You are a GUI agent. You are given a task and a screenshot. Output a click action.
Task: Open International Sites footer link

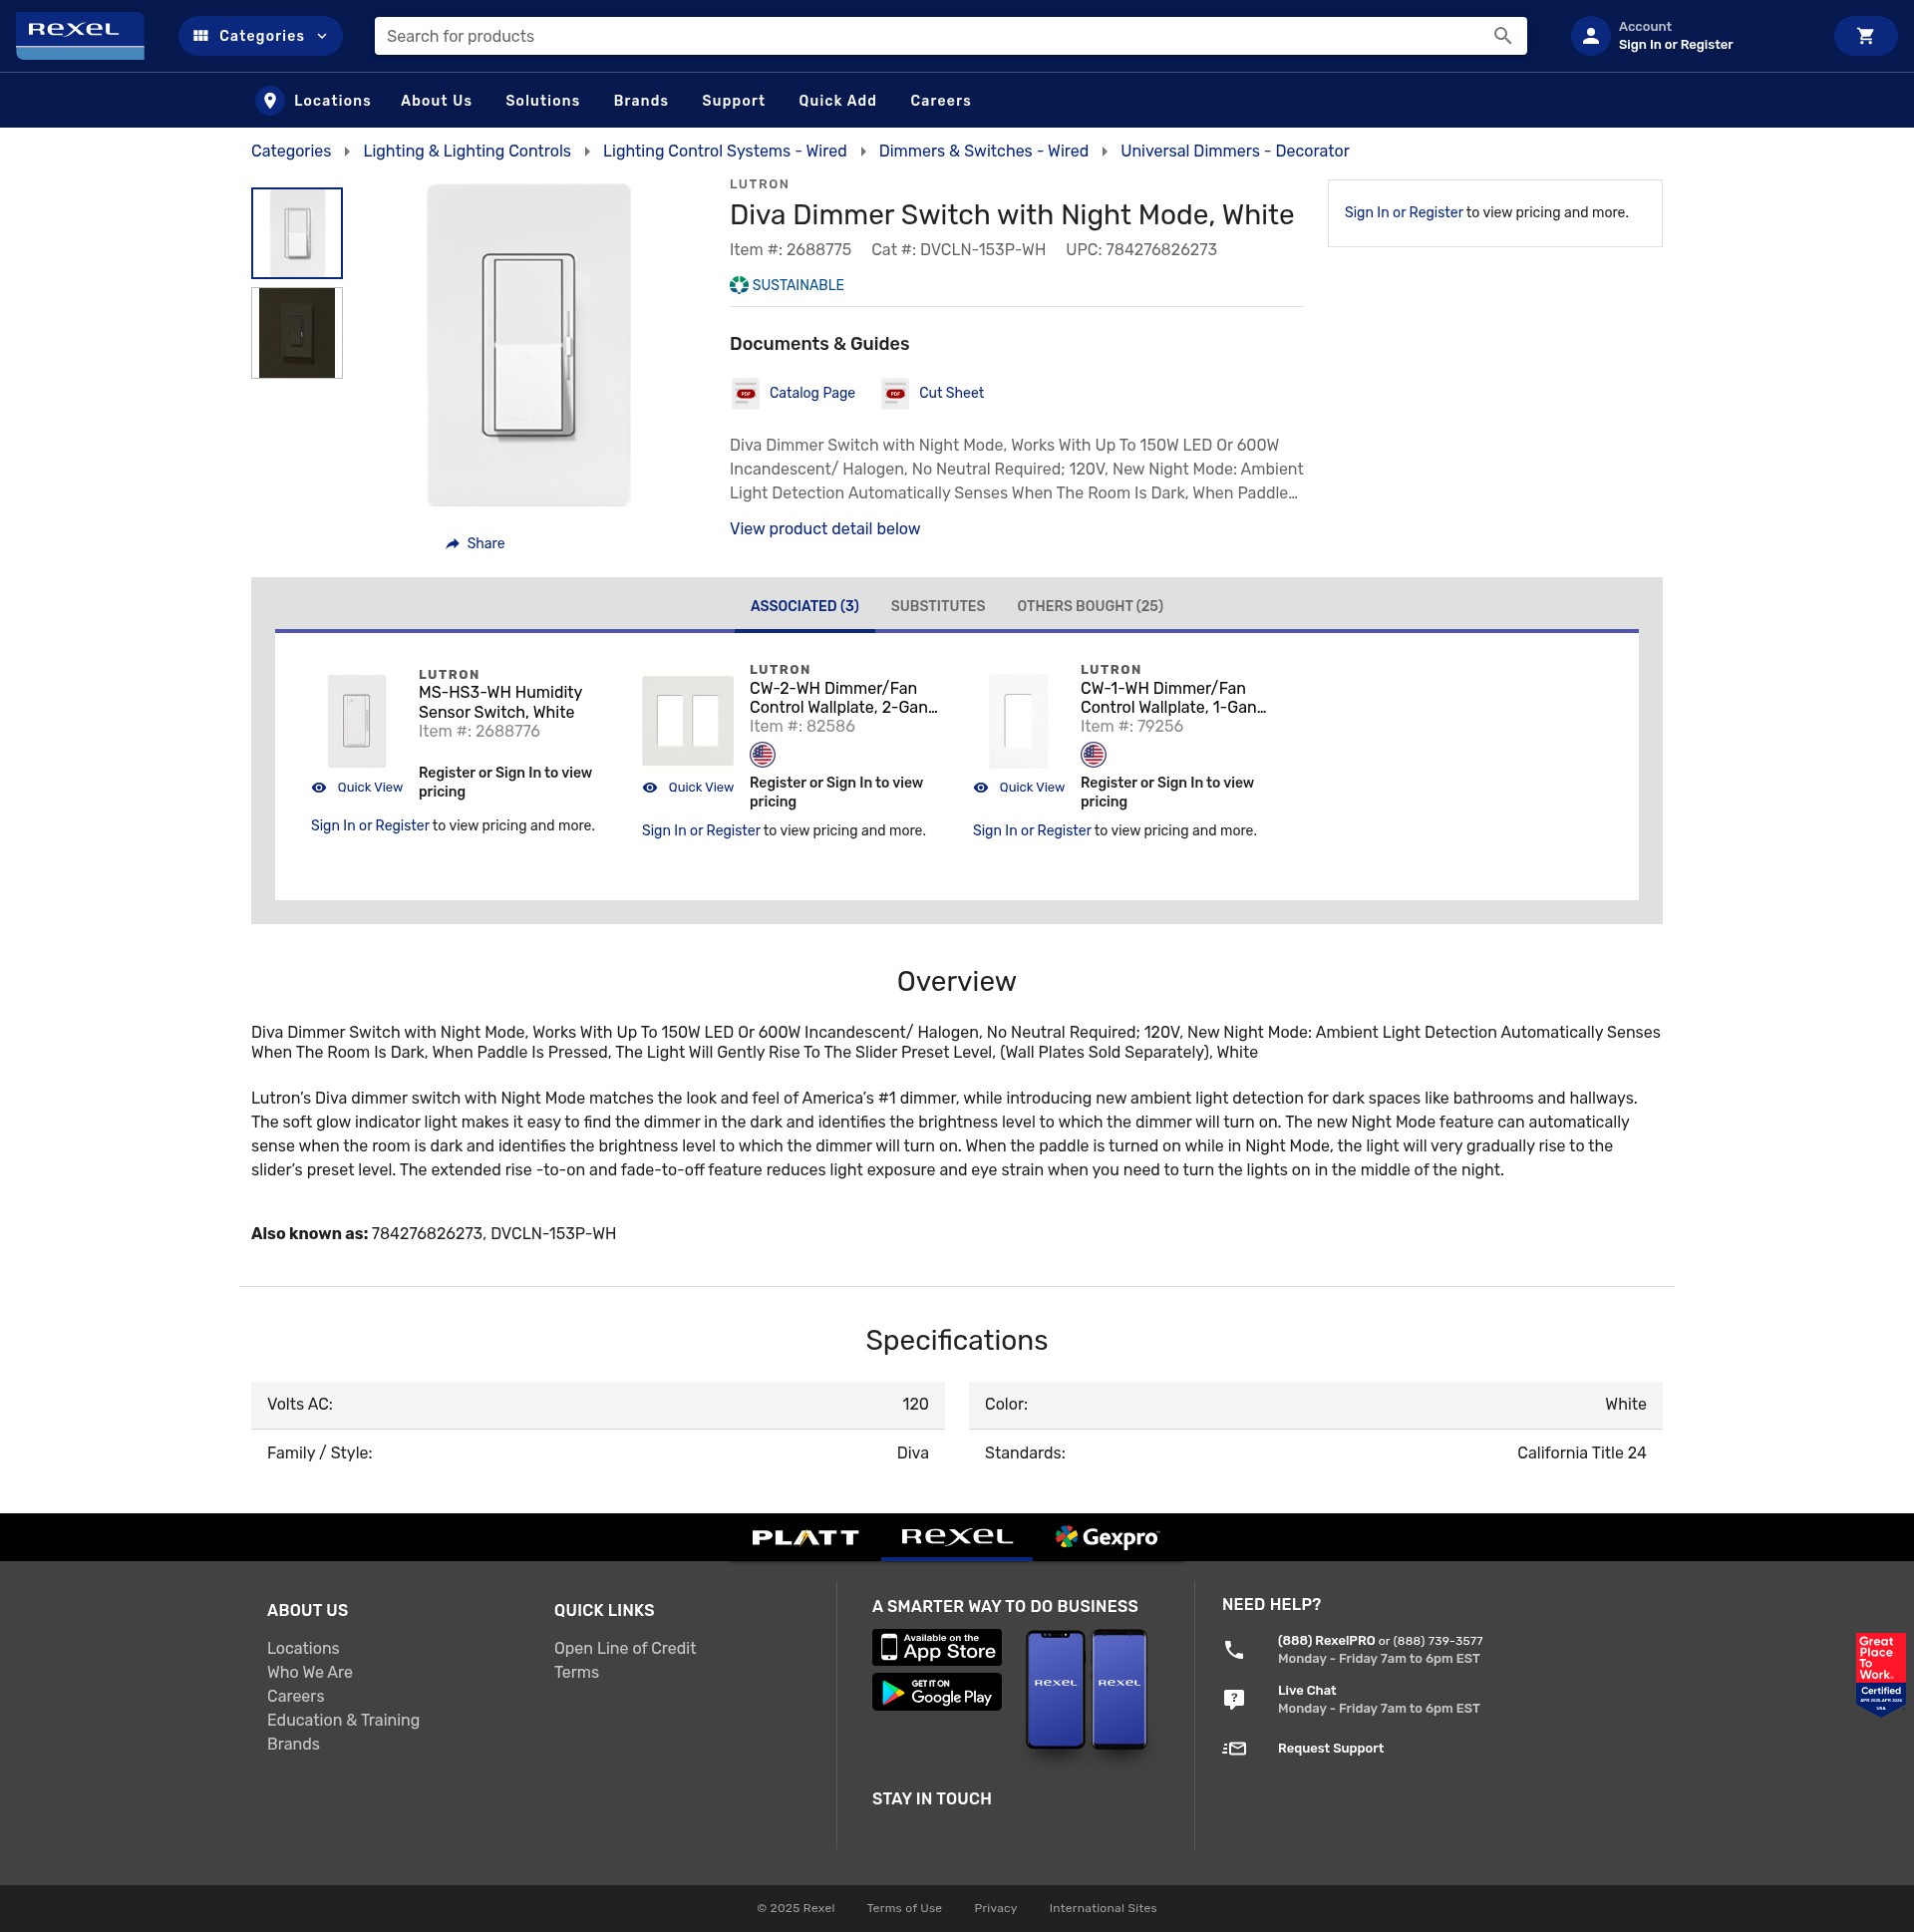(x=1102, y=1908)
